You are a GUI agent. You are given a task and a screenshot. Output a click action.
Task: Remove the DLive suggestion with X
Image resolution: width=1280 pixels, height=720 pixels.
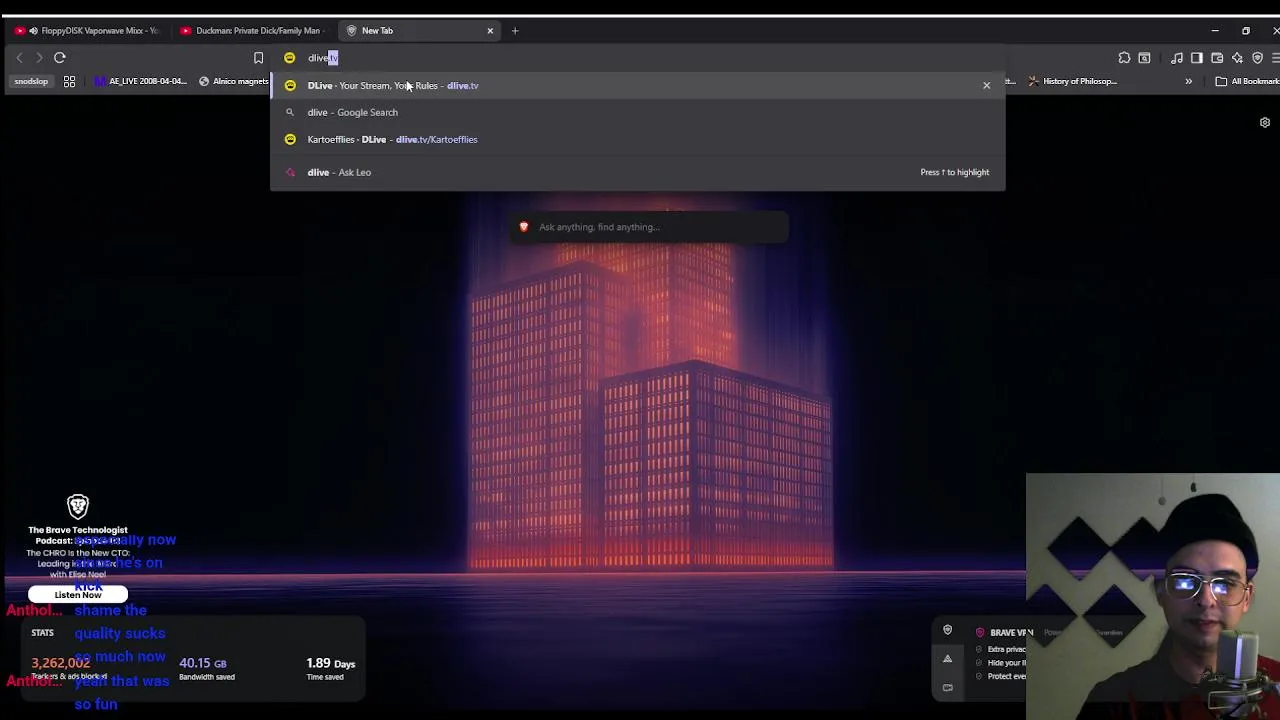click(x=986, y=85)
